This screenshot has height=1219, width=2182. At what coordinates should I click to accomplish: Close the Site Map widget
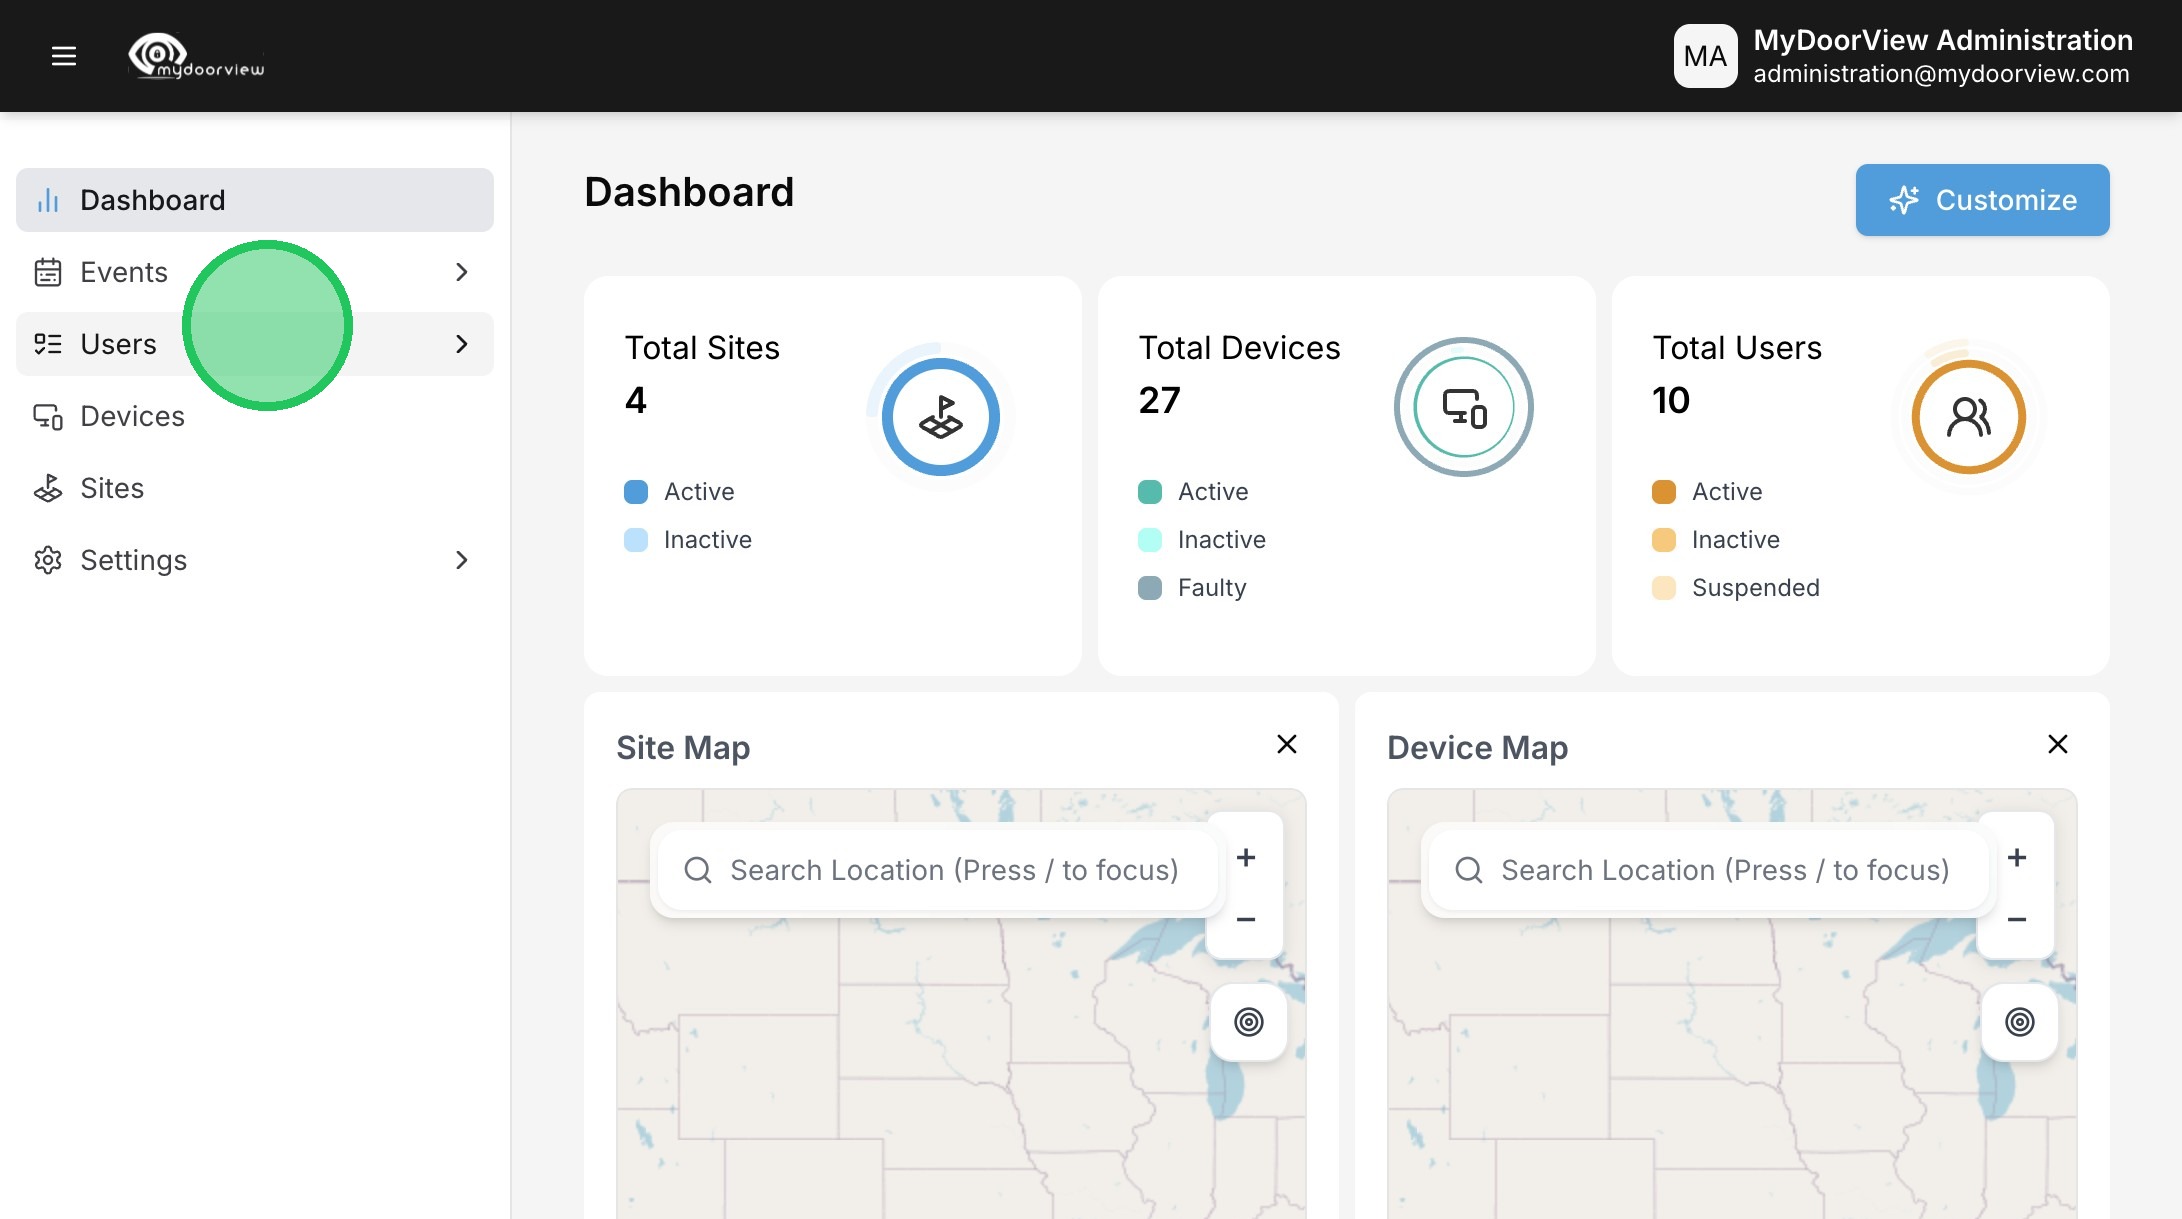[x=1287, y=744]
